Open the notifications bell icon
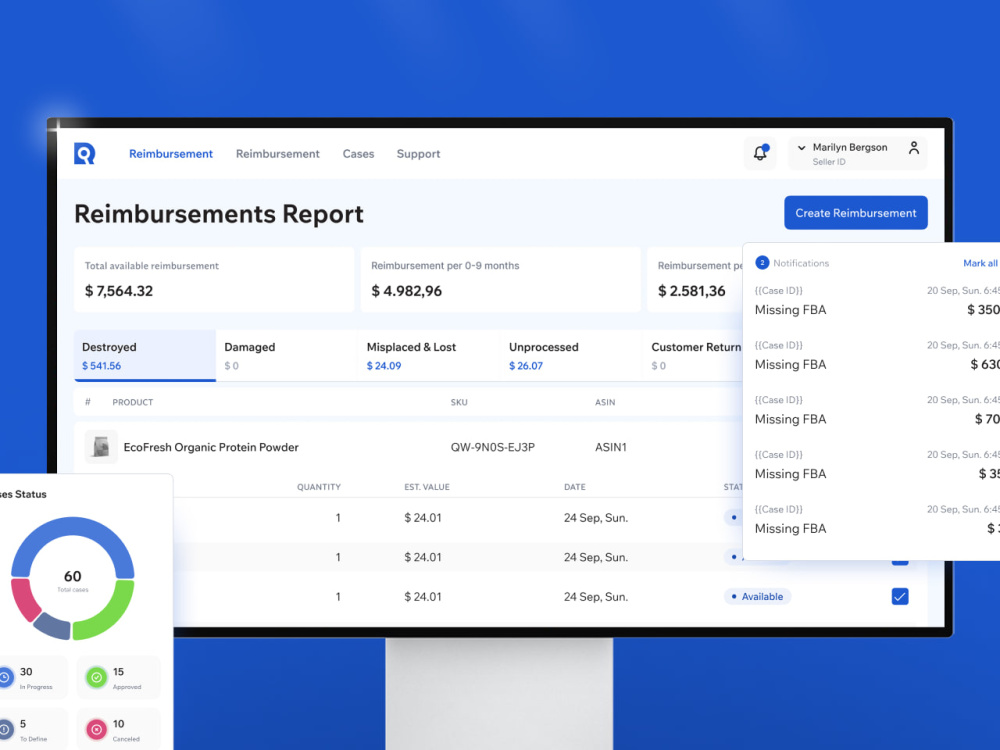 [760, 153]
